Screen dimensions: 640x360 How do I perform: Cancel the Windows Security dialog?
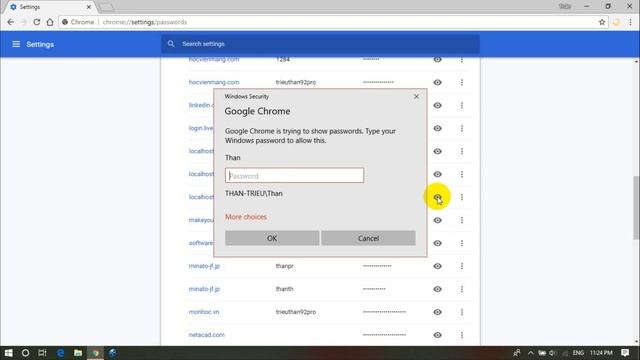point(368,238)
